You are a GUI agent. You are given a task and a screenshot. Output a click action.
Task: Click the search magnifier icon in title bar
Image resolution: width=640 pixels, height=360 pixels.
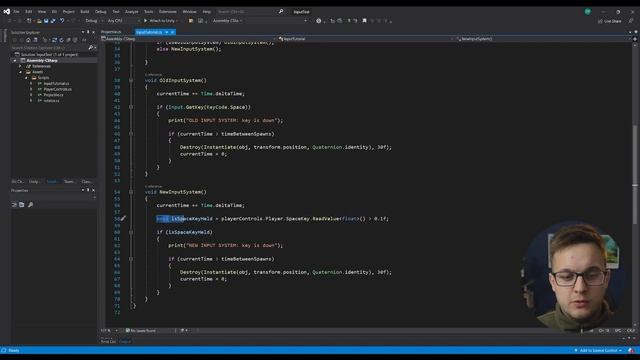281,11
